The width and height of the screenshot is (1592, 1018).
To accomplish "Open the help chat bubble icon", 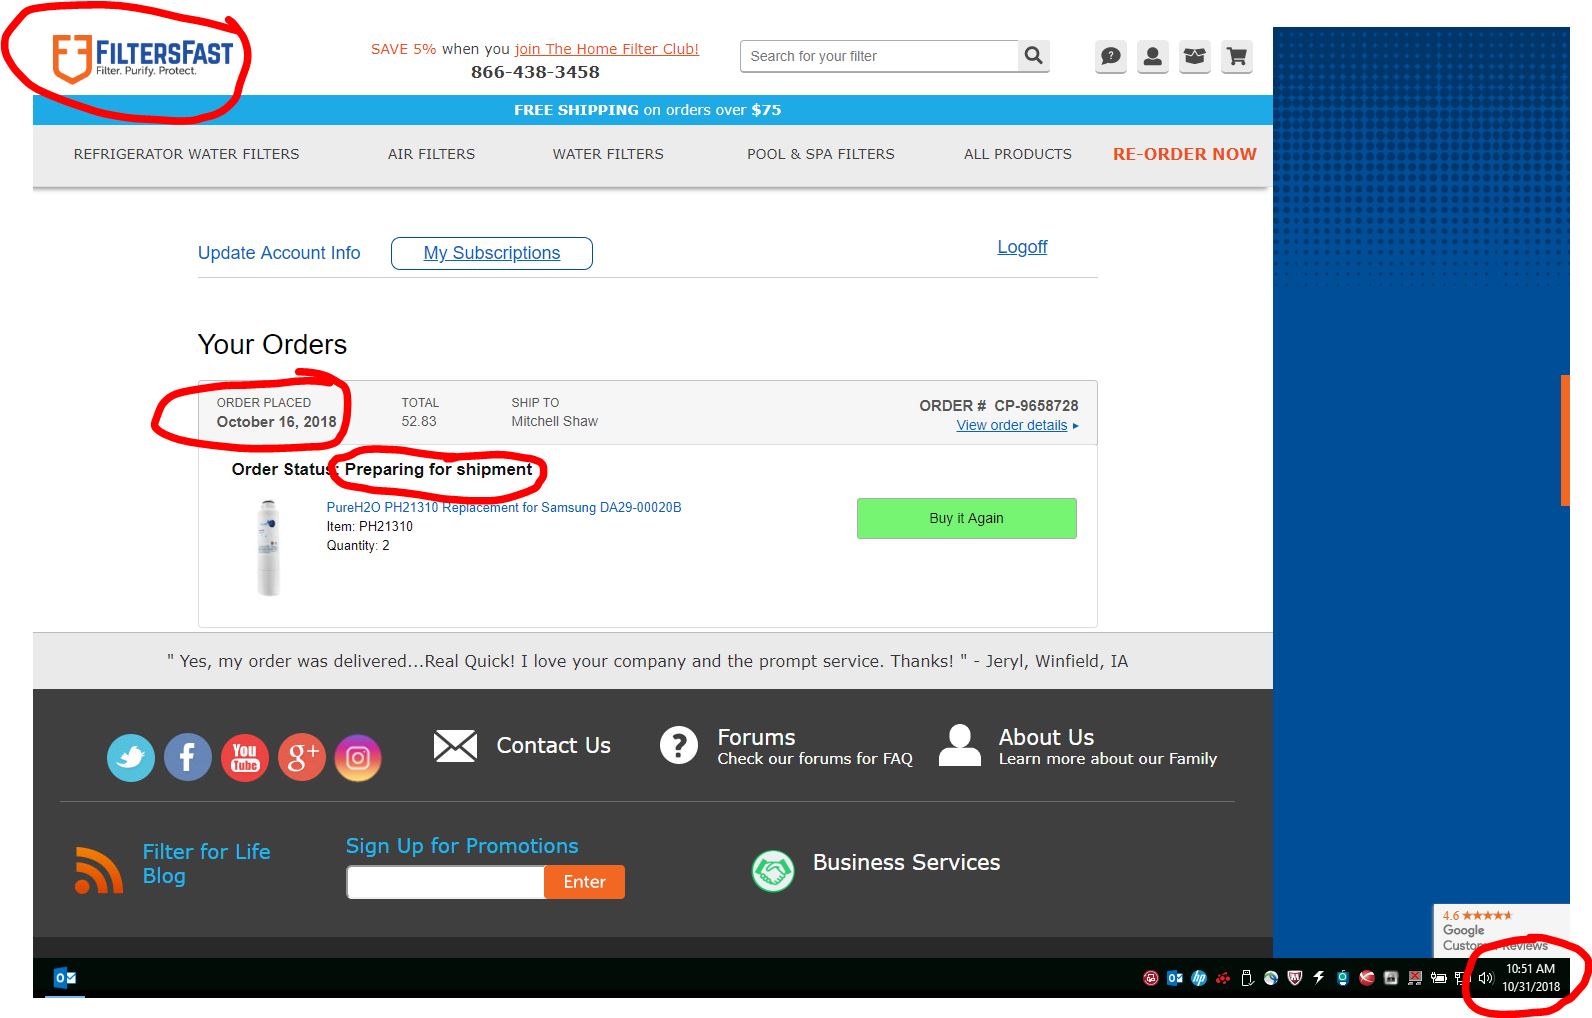I will point(1111,57).
